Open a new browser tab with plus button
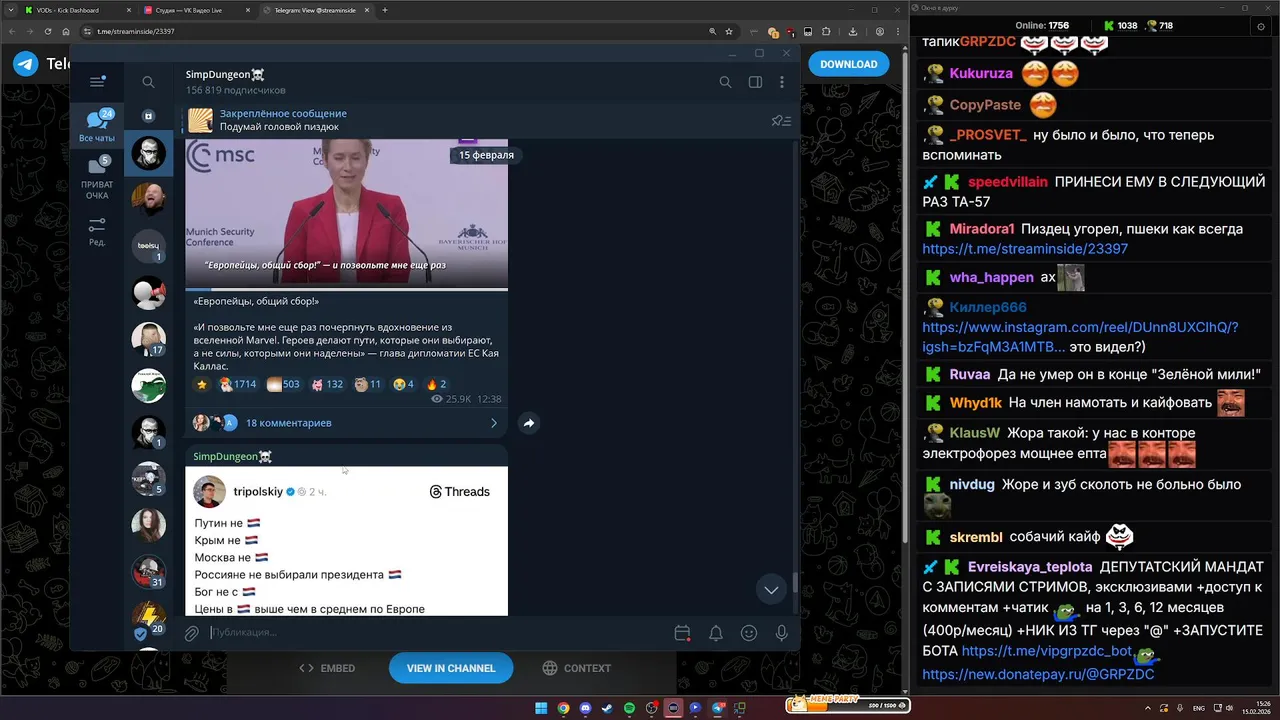This screenshot has width=1280, height=720. (x=385, y=10)
